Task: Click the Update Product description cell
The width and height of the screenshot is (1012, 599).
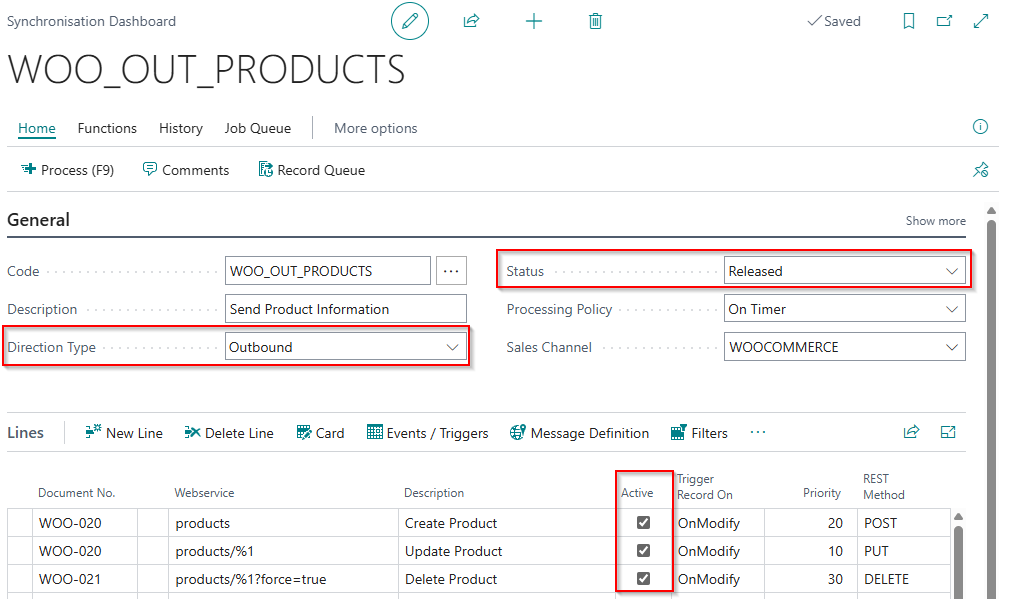Action: point(507,551)
